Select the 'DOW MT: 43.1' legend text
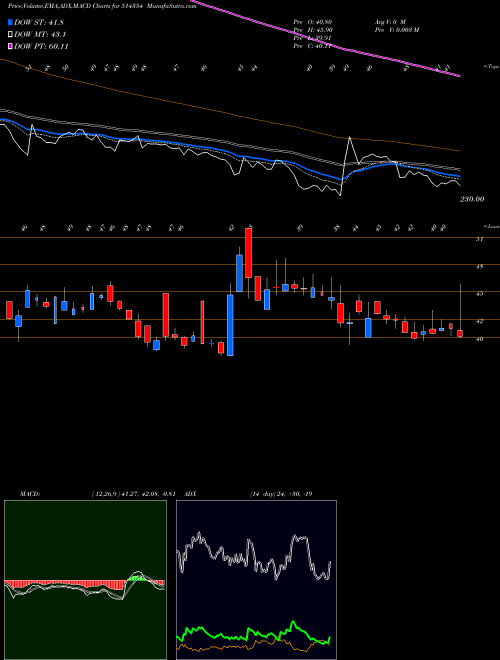Image resolution: width=500 pixels, height=660 pixels. 40,35
